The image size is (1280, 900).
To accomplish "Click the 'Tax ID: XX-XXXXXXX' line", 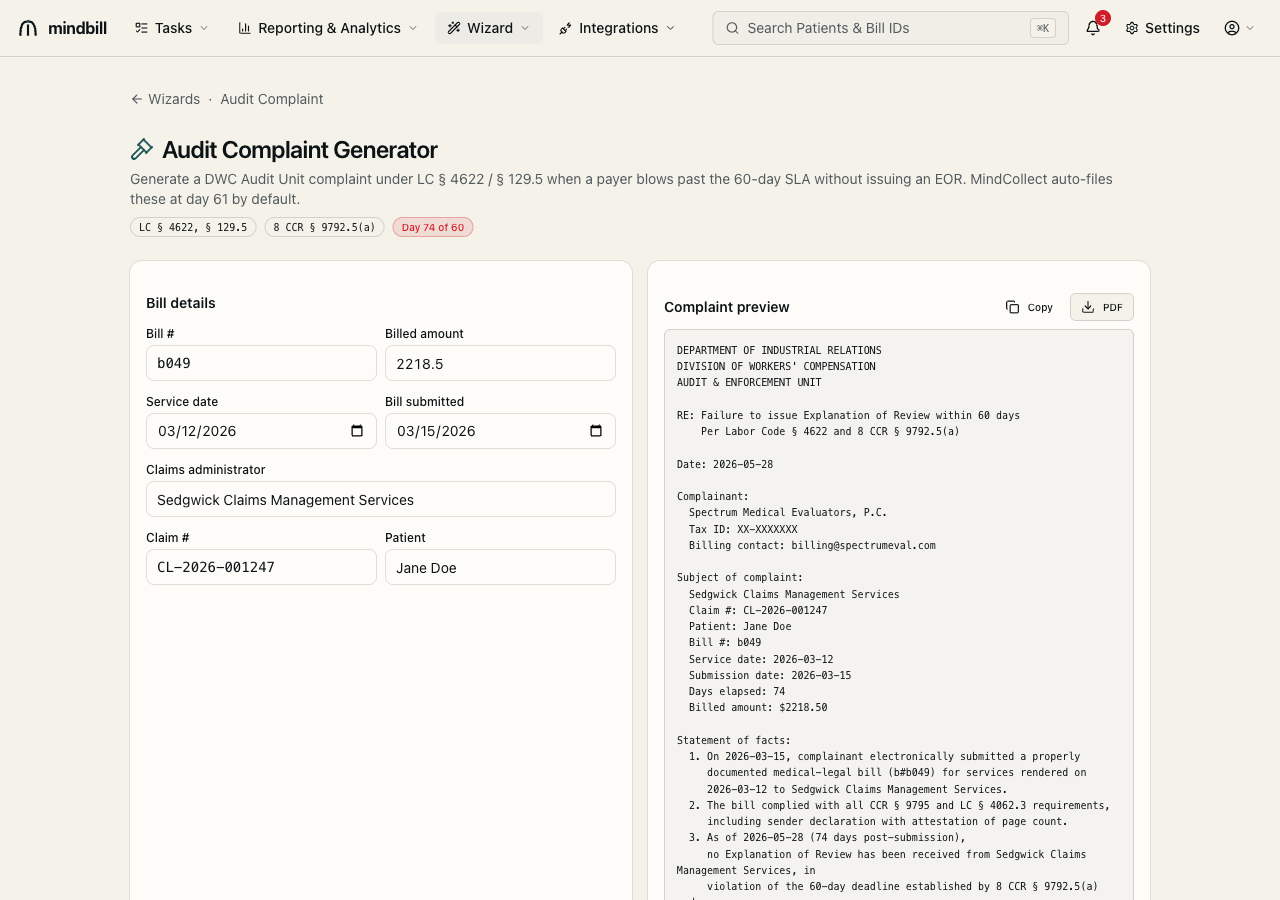I will (x=743, y=529).
